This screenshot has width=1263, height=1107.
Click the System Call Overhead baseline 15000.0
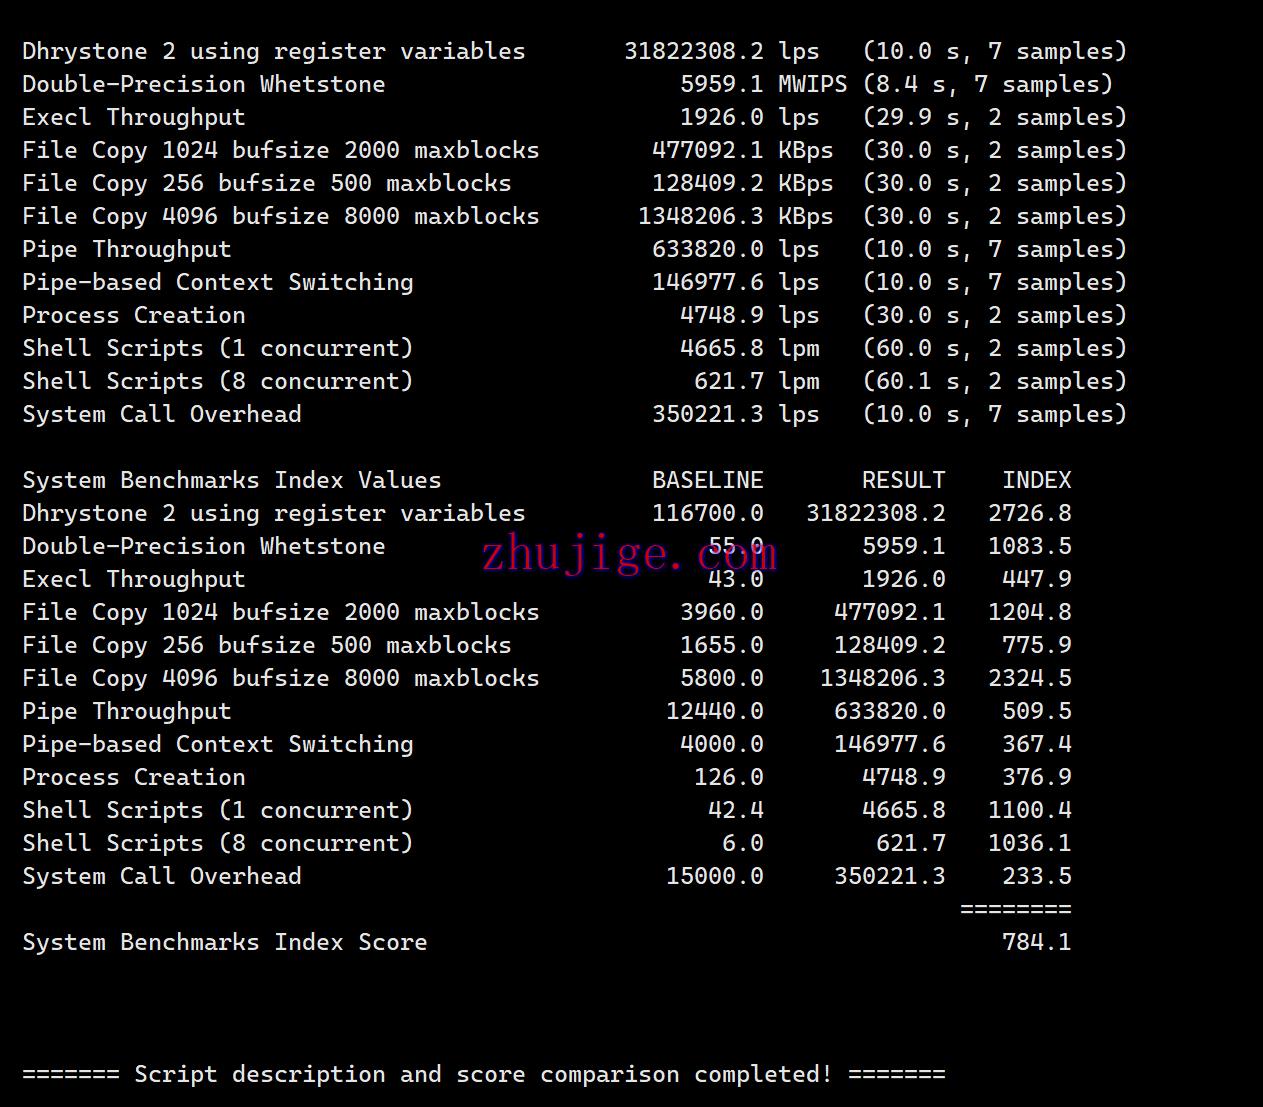tap(714, 876)
